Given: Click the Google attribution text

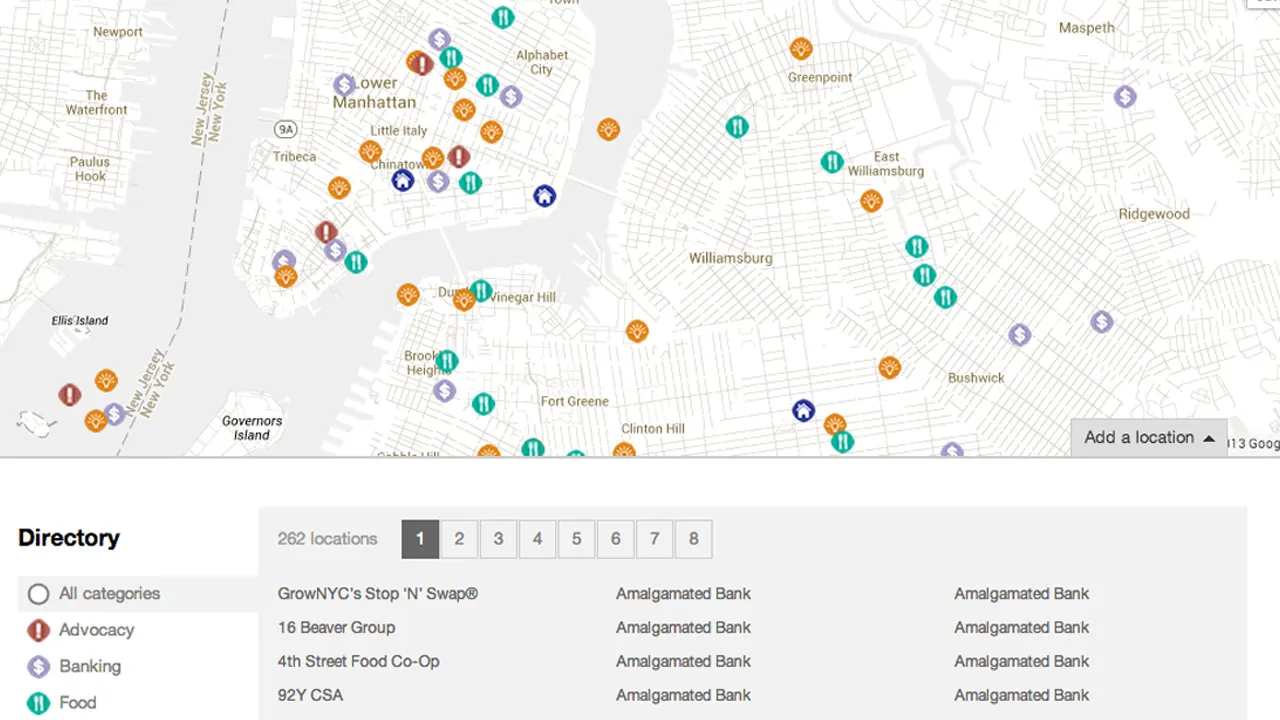Looking at the screenshot, I should point(1253,443).
